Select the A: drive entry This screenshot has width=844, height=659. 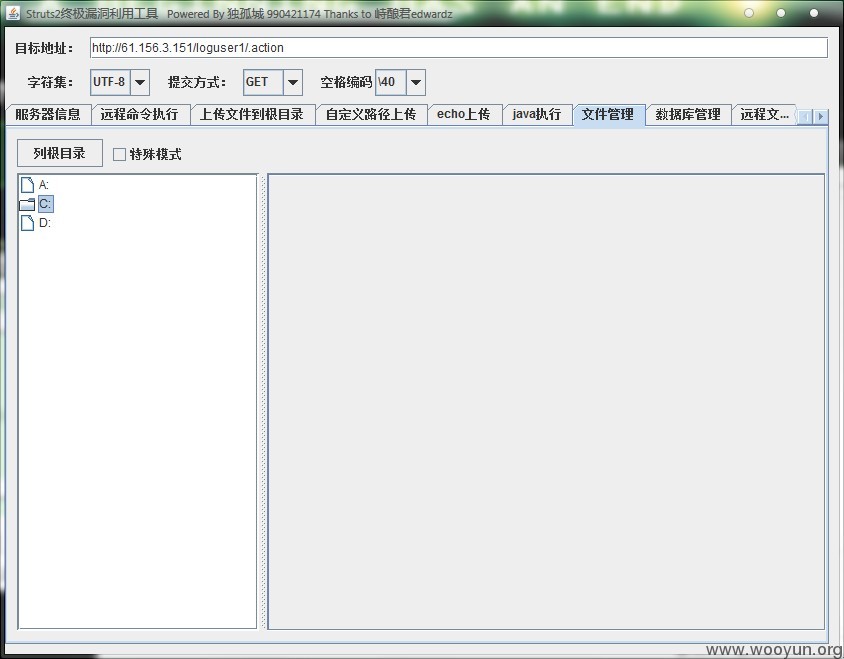[x=44, y=185]
